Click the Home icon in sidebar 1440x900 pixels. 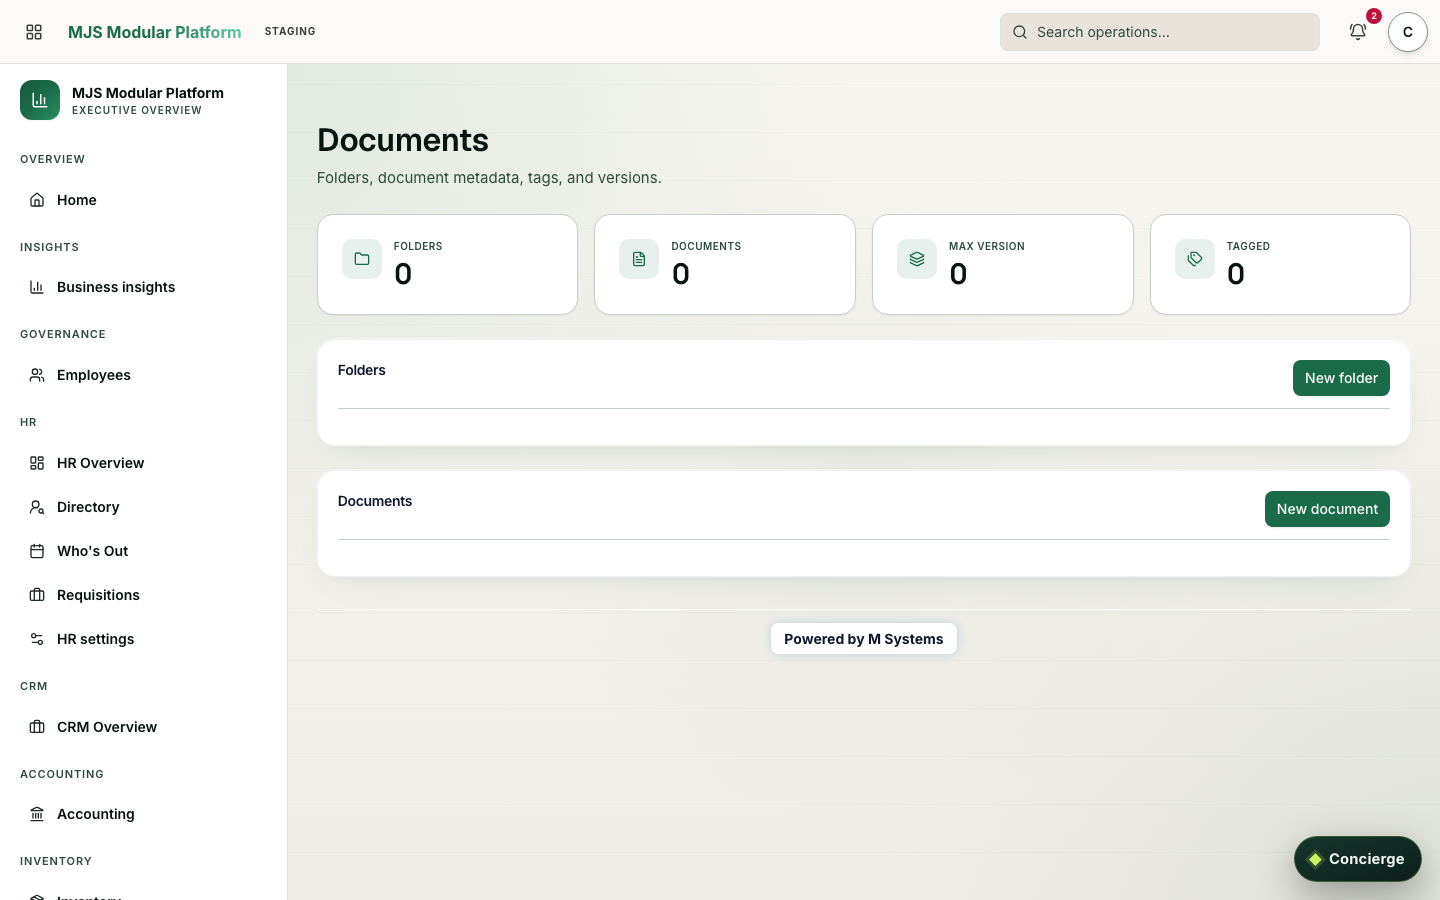[x=37, y=200]
